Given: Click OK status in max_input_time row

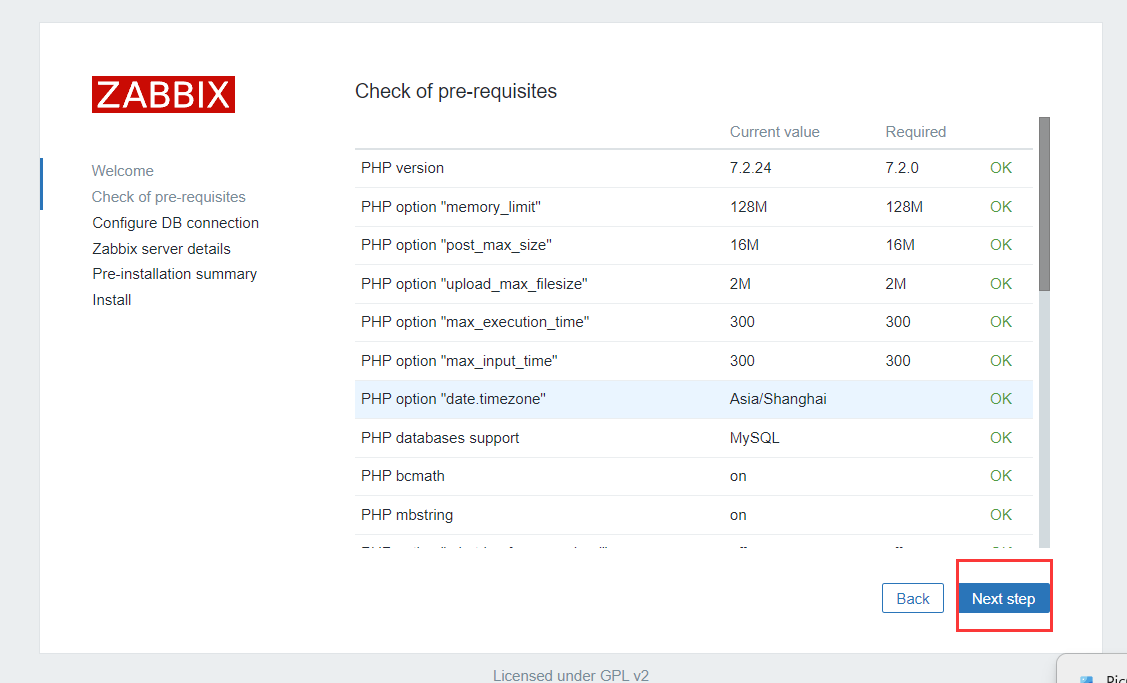Looking at the screenshot, I should point(1000,361).
